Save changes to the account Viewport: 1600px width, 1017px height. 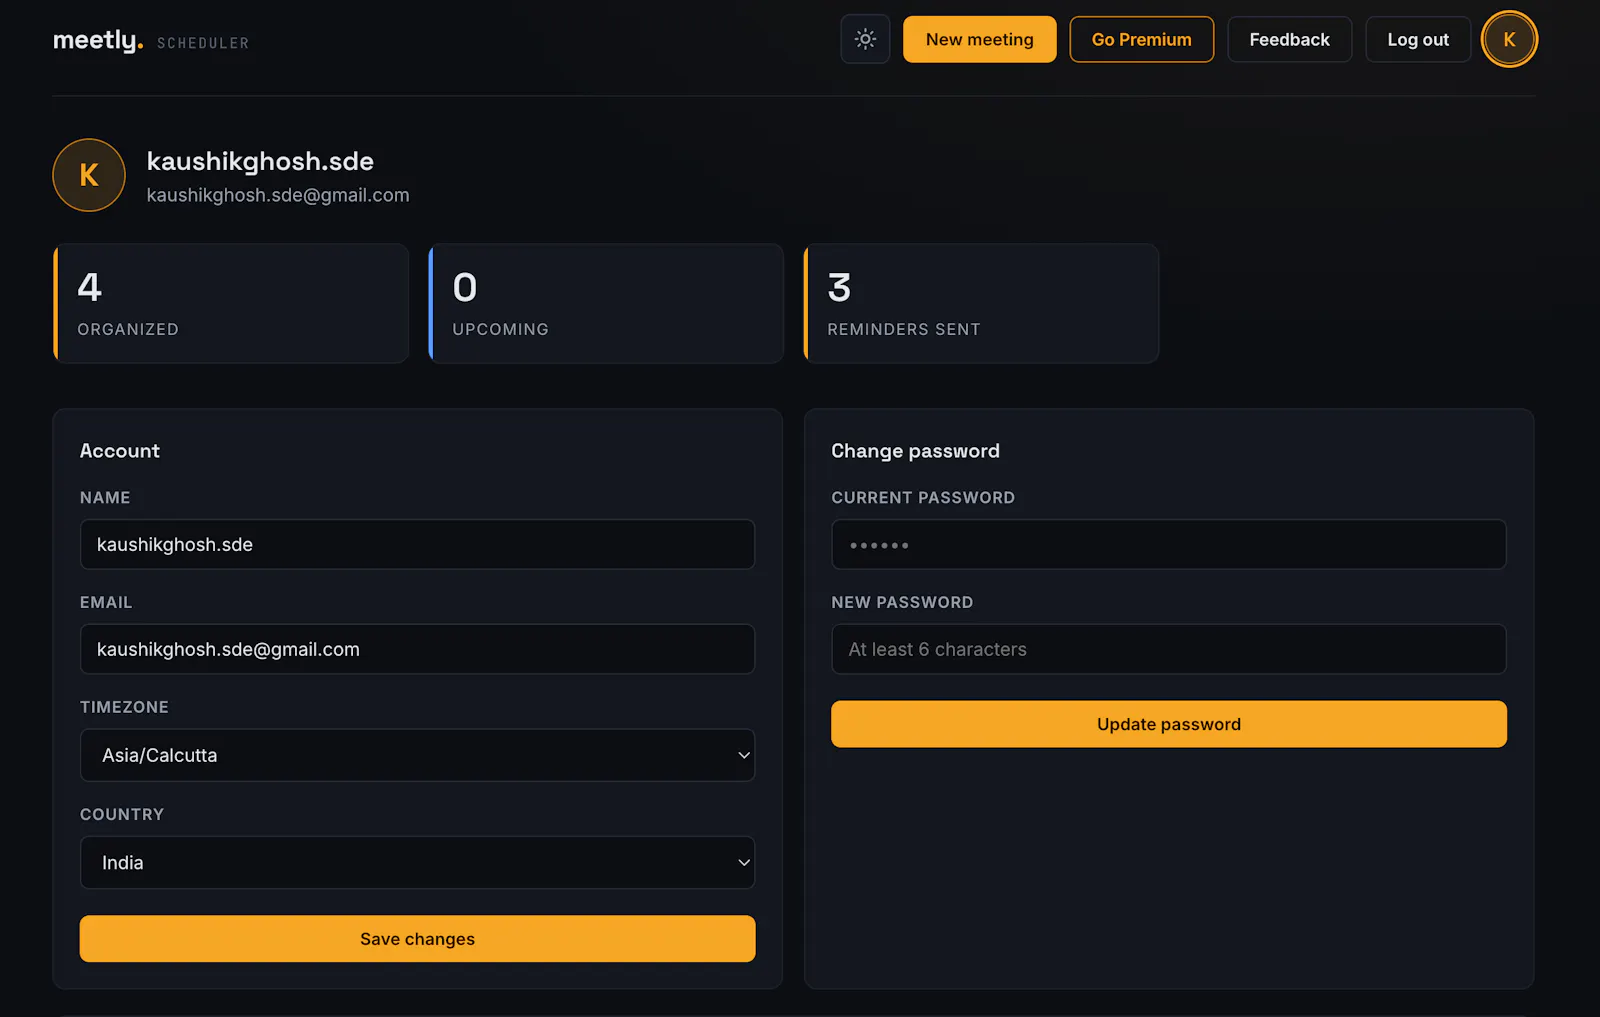(417, 939)
